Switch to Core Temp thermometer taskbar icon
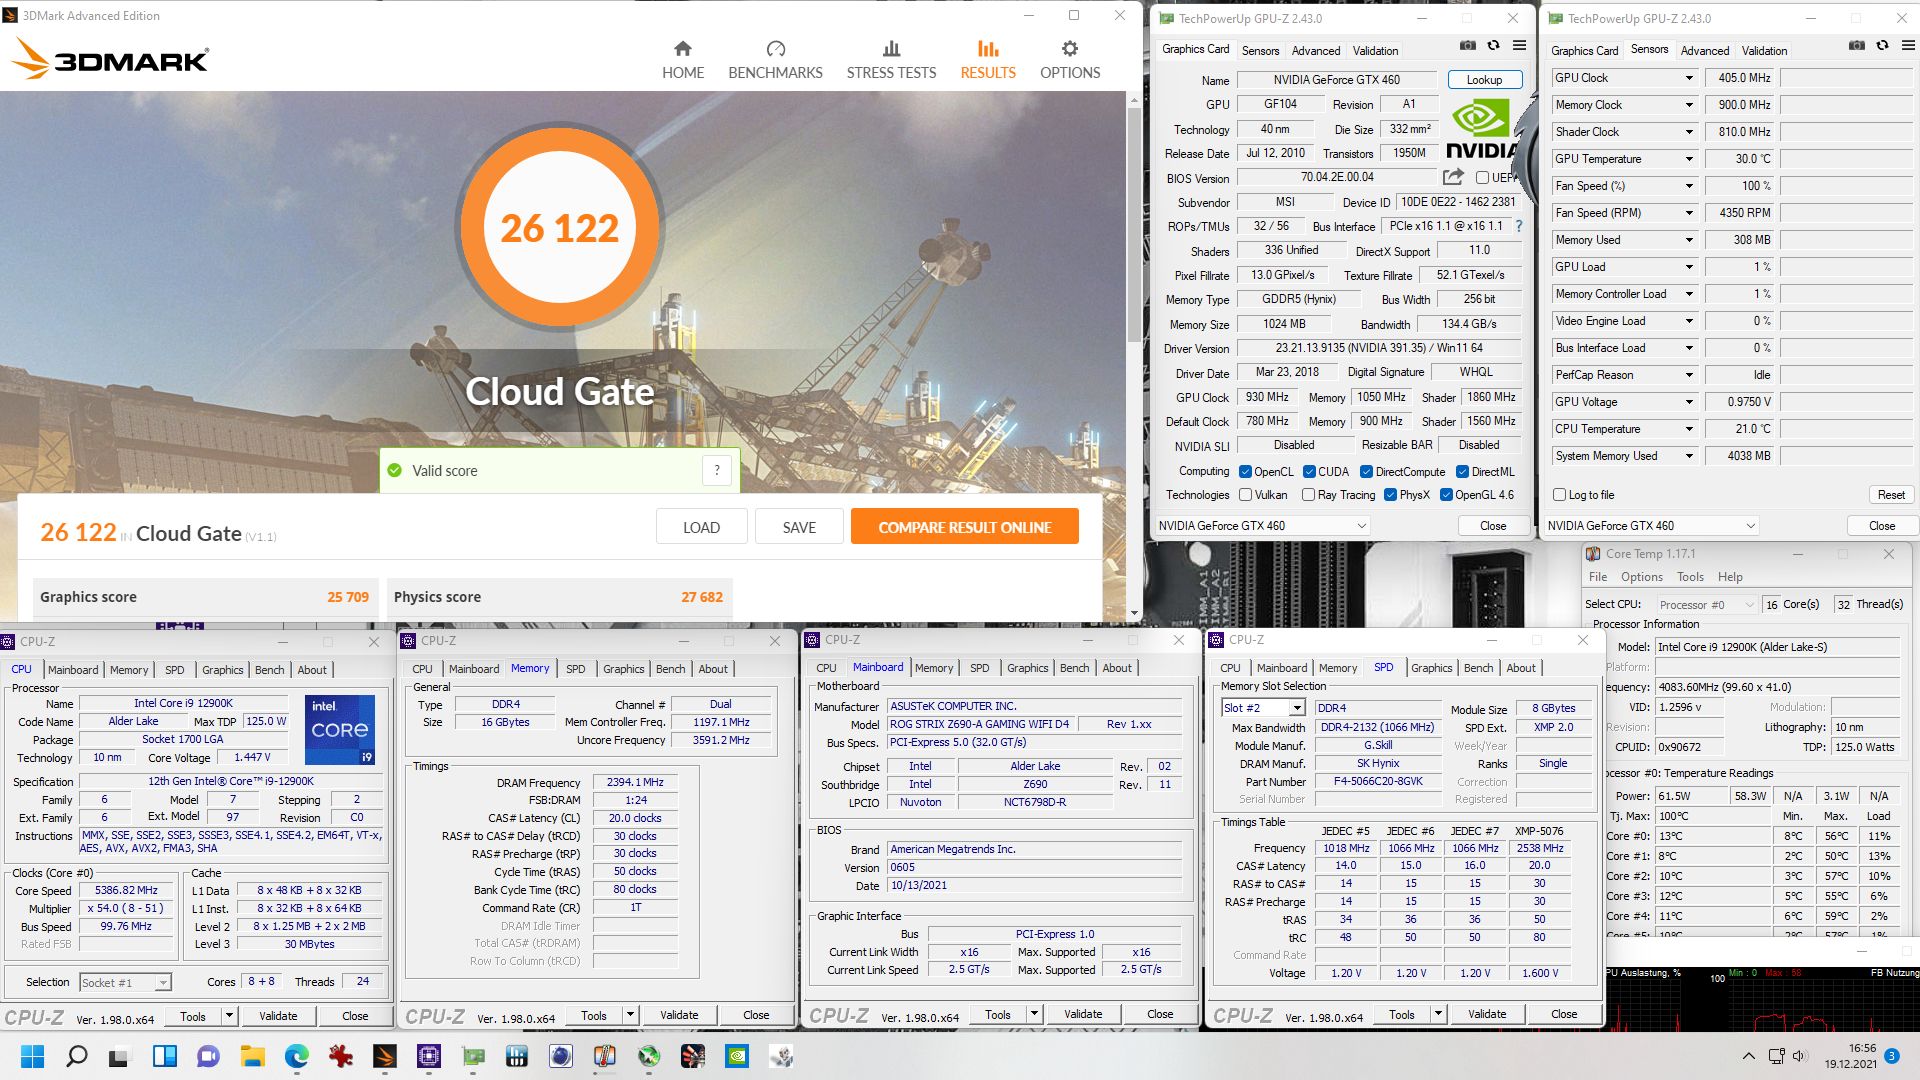The height and width of the screenshot is (1080, 1920). [x=604, y=1056]
